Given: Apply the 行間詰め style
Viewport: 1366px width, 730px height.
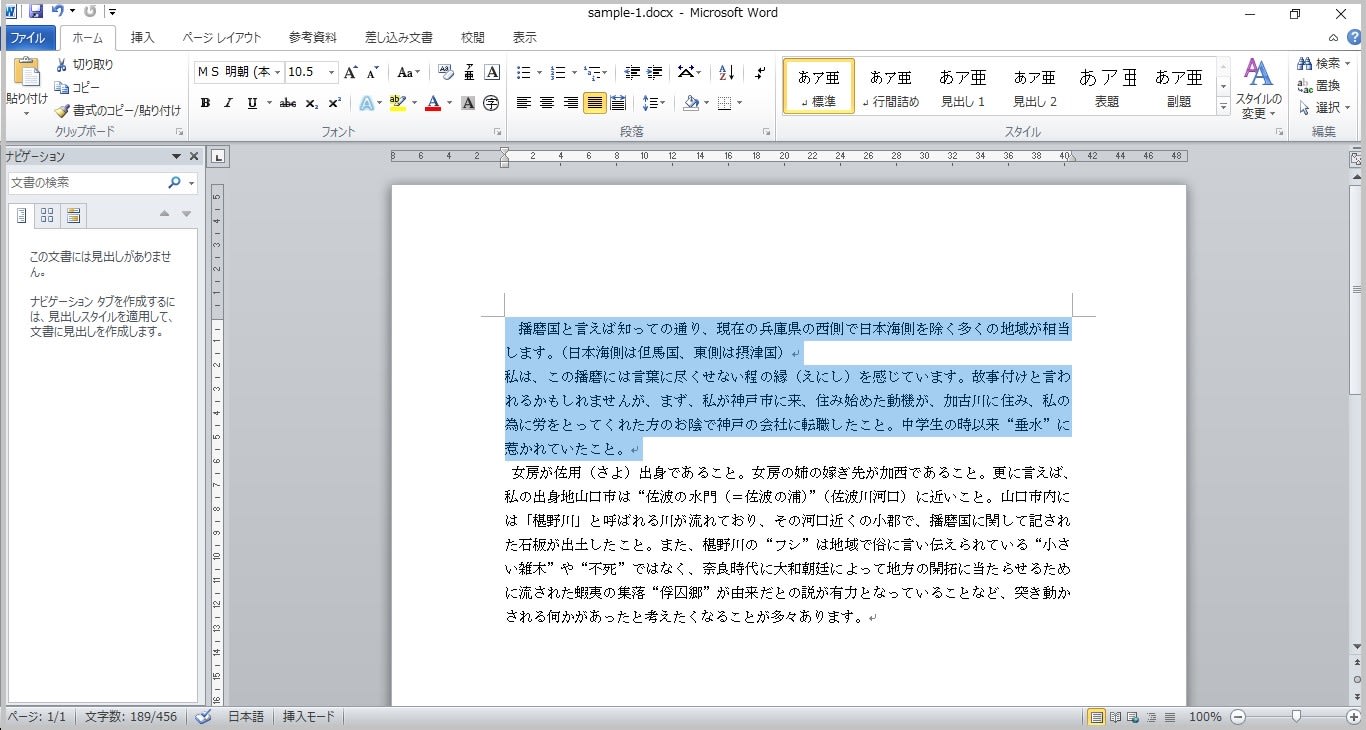Looking at the screenshot, I should 891,86.
